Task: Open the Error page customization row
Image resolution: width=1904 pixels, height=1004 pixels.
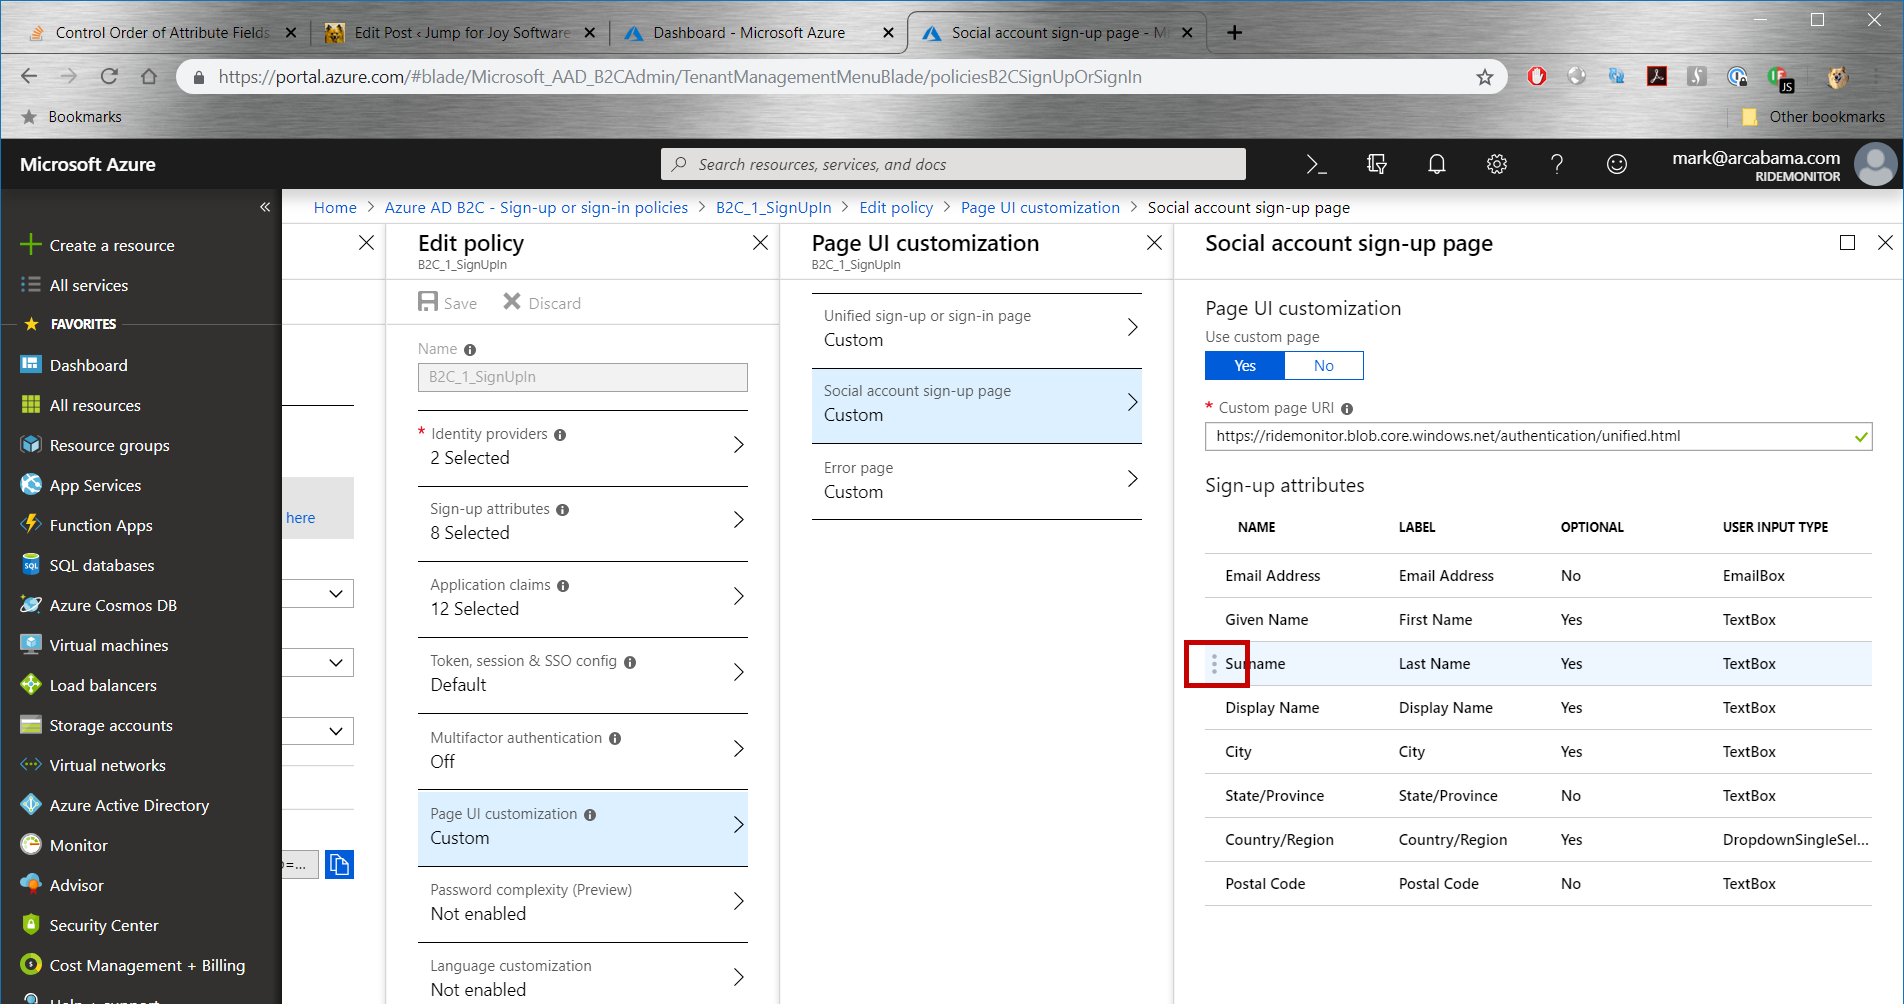Action: coord(977,481)
